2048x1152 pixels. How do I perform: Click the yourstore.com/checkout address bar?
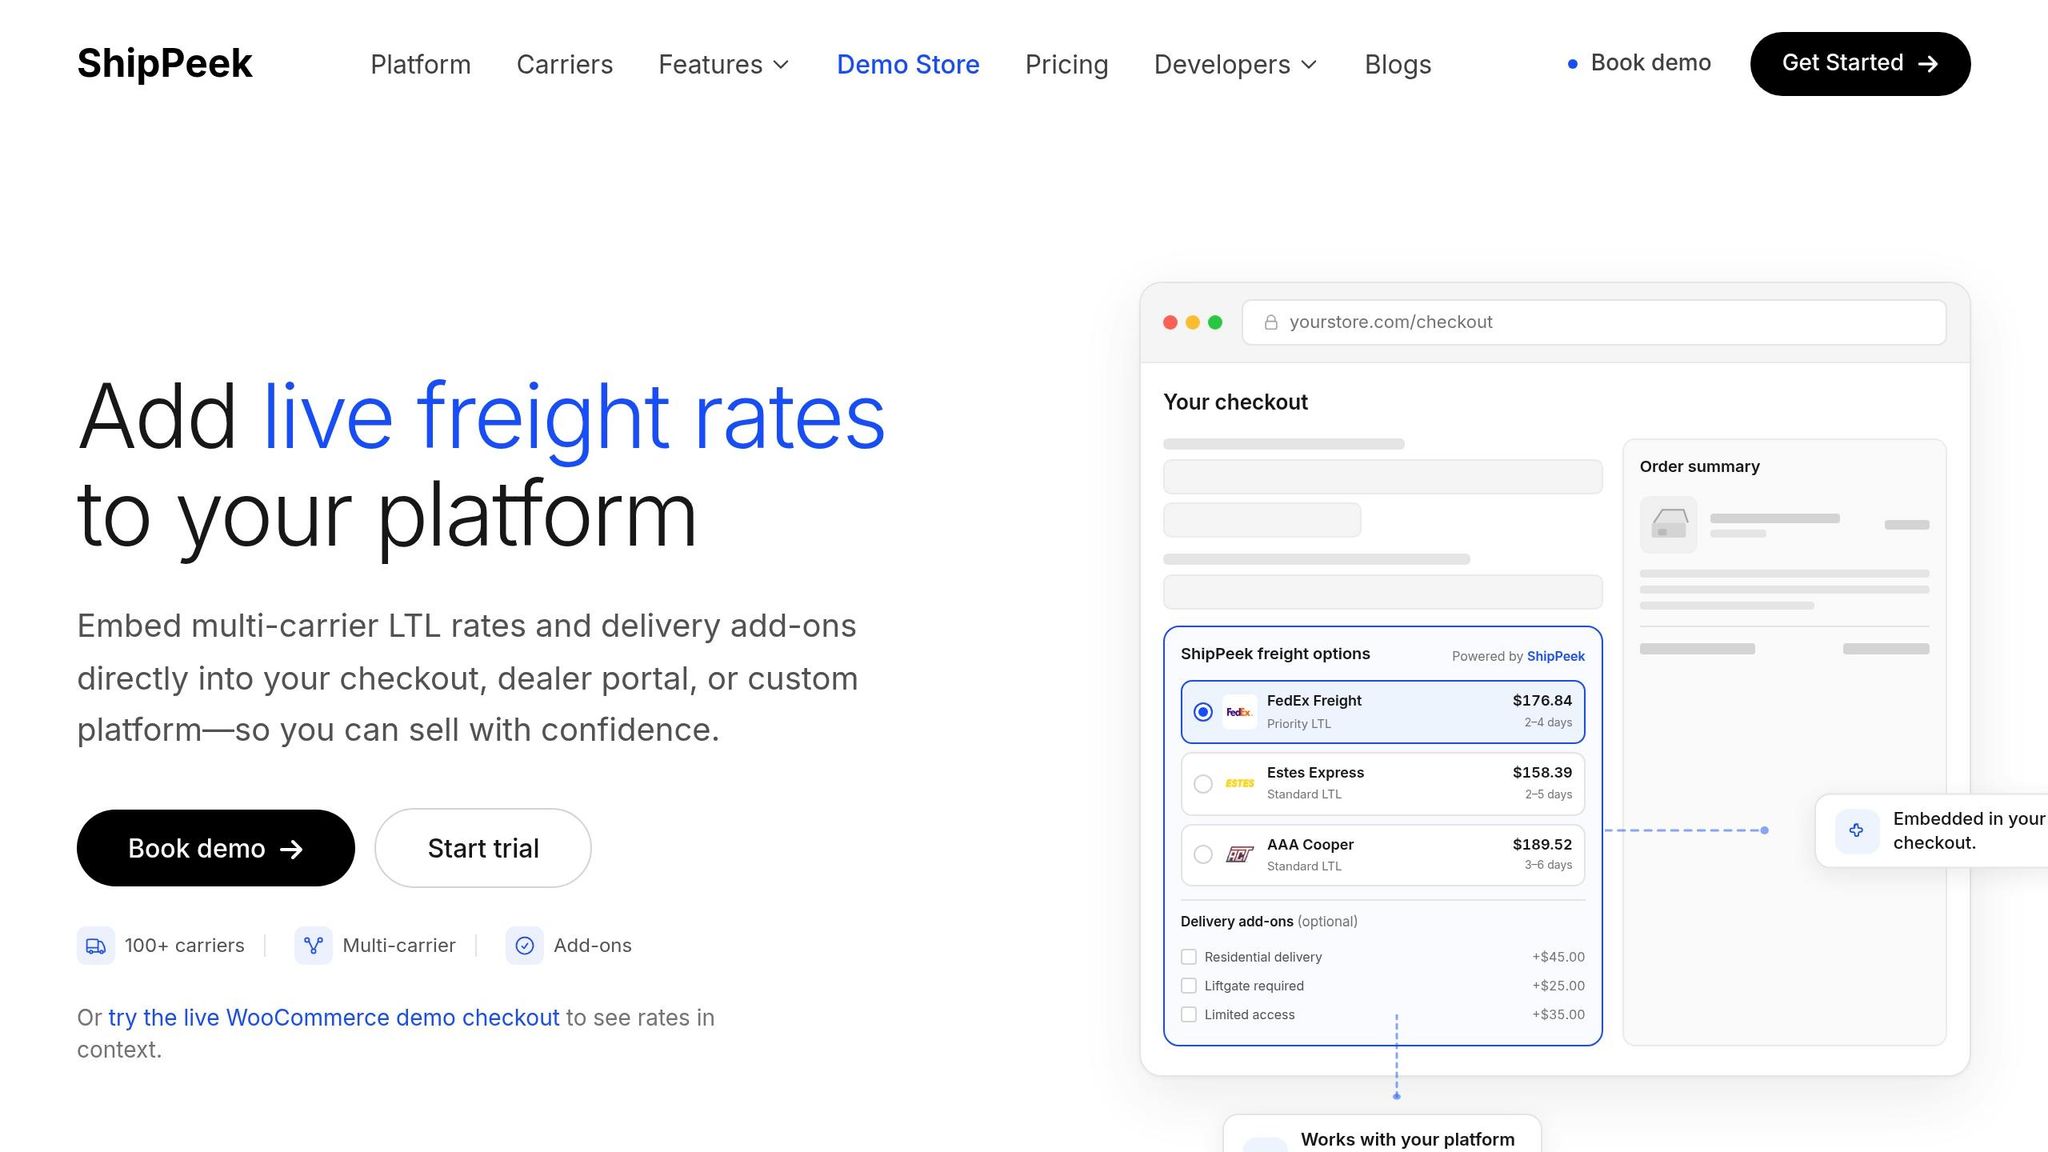point(1594,322)
